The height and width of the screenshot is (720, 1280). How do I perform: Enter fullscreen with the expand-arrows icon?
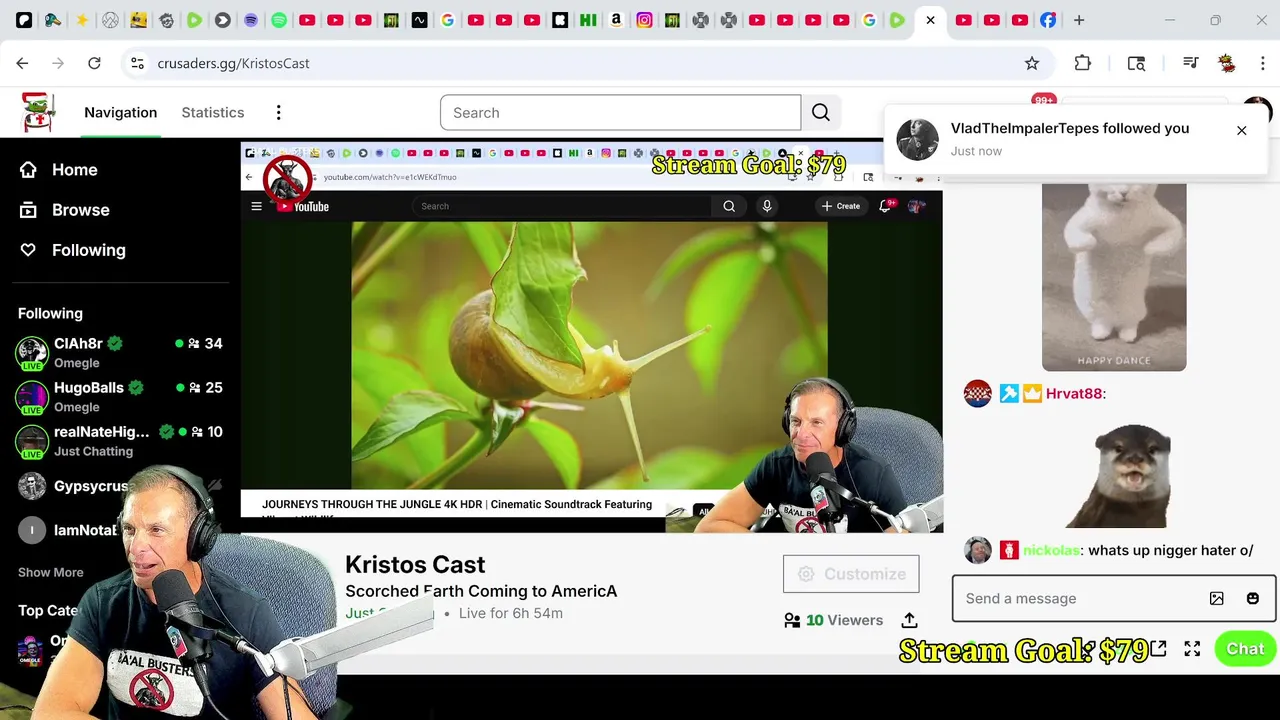[1192, 649]
